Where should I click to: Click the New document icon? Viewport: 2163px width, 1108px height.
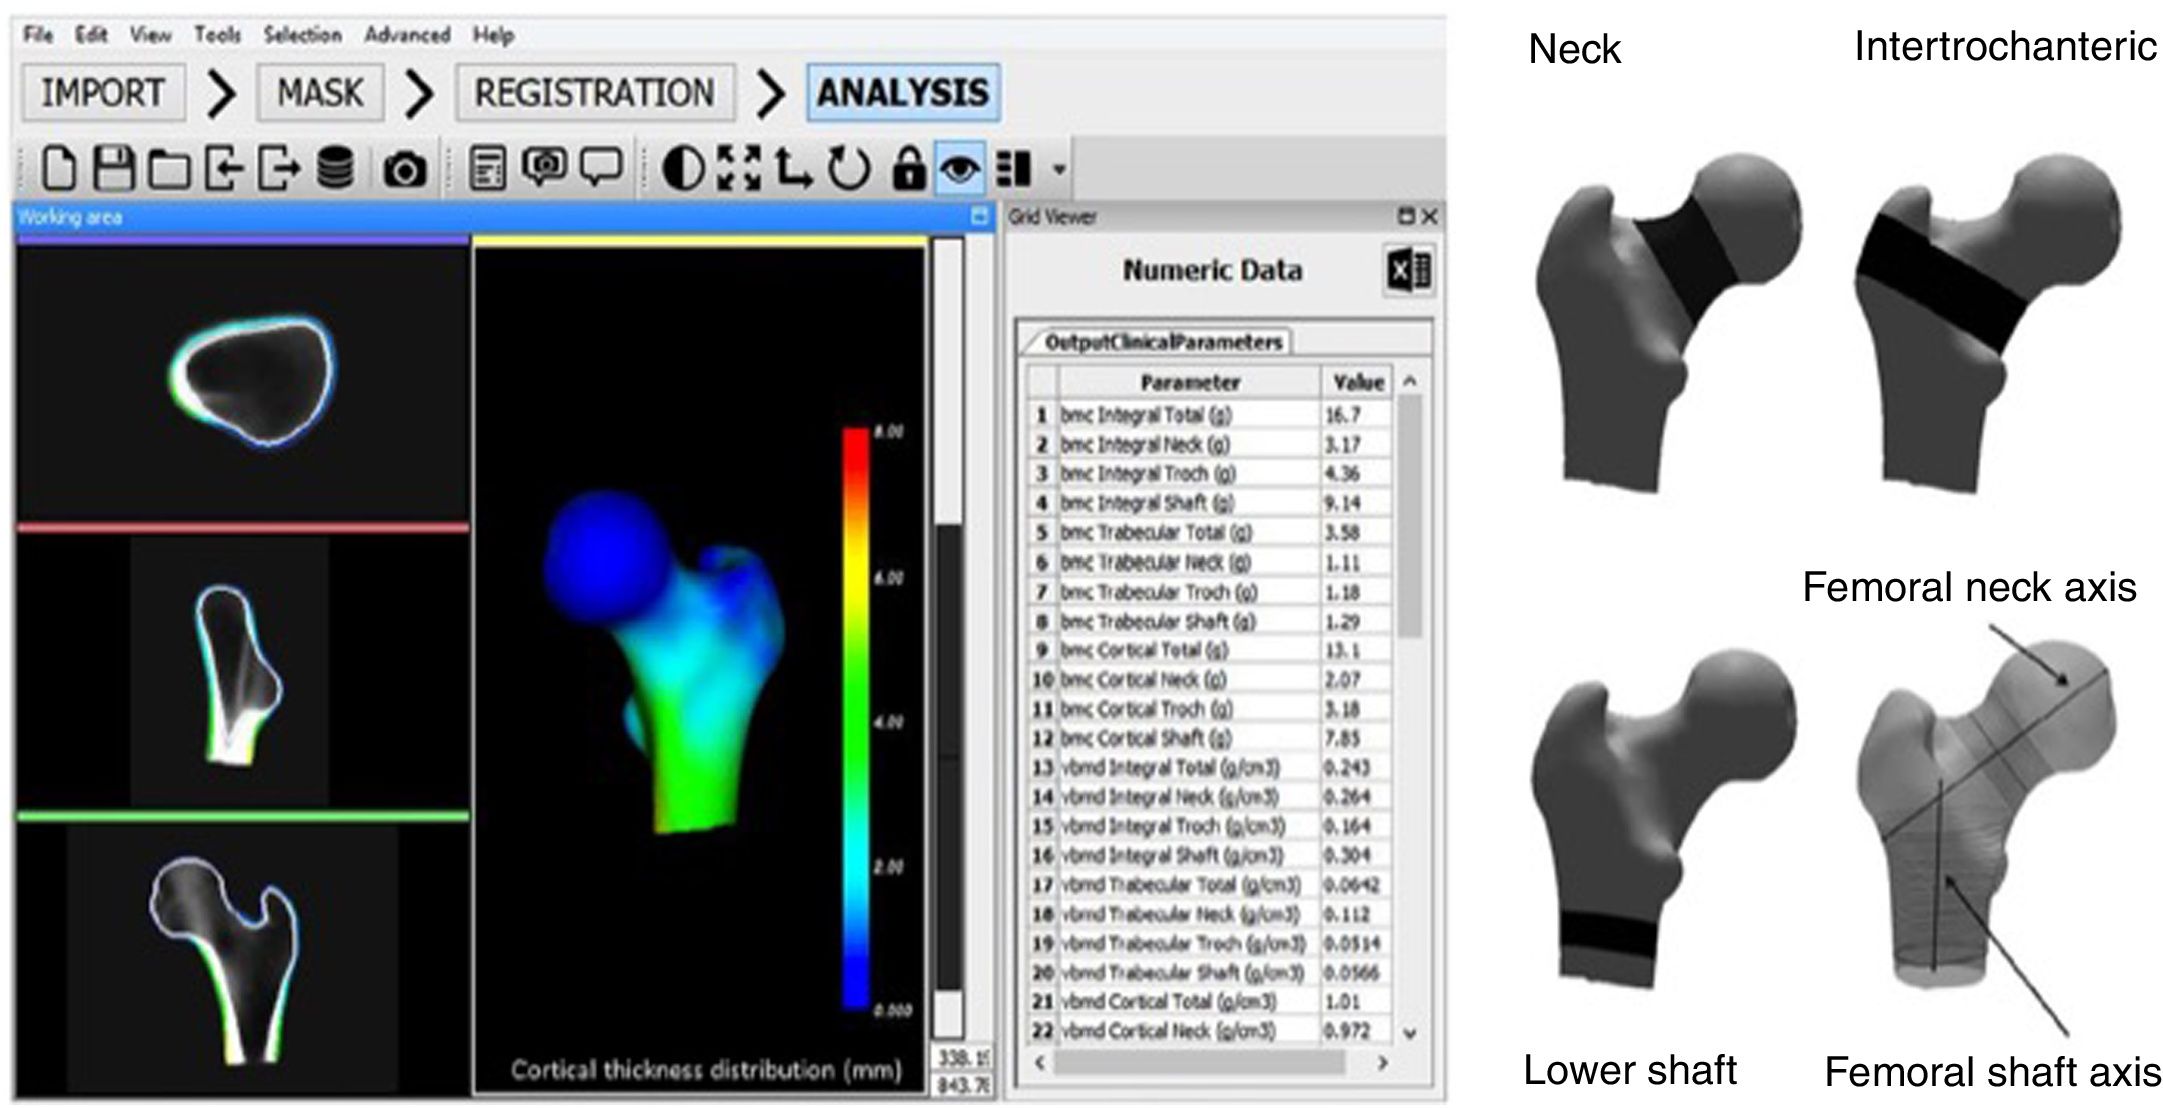[58, 168]
